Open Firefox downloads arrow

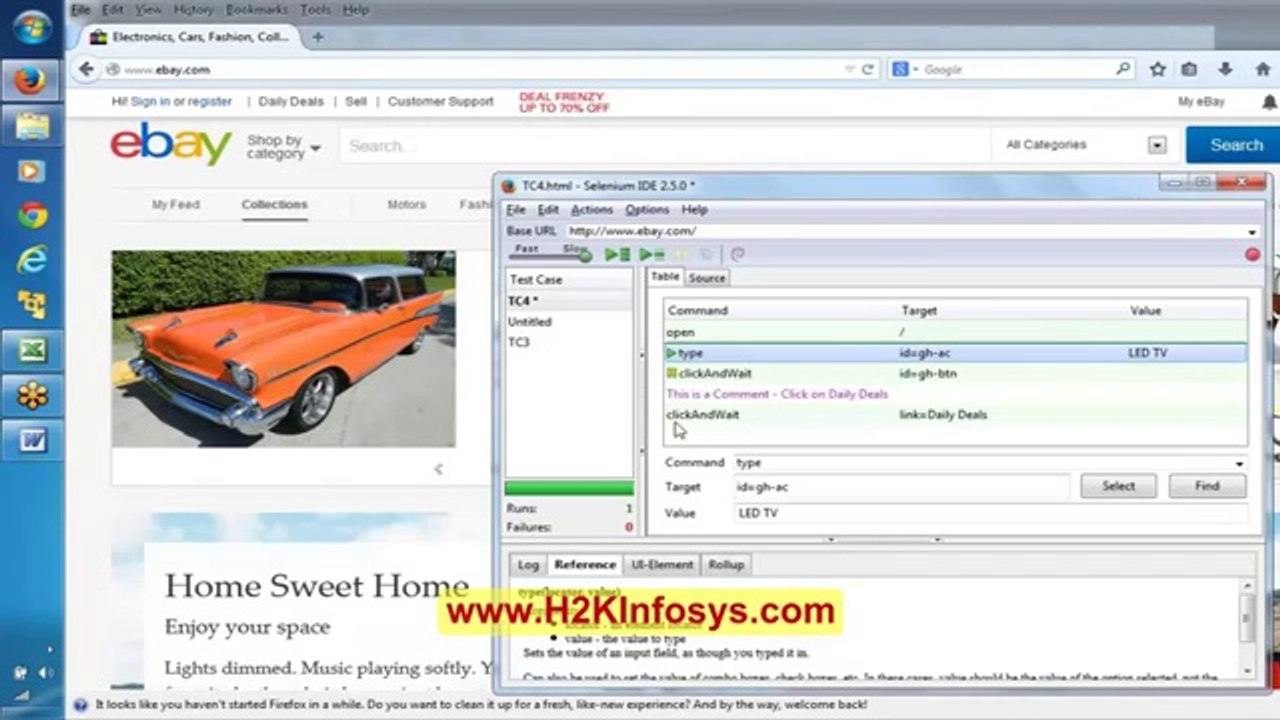[1225, 69]
